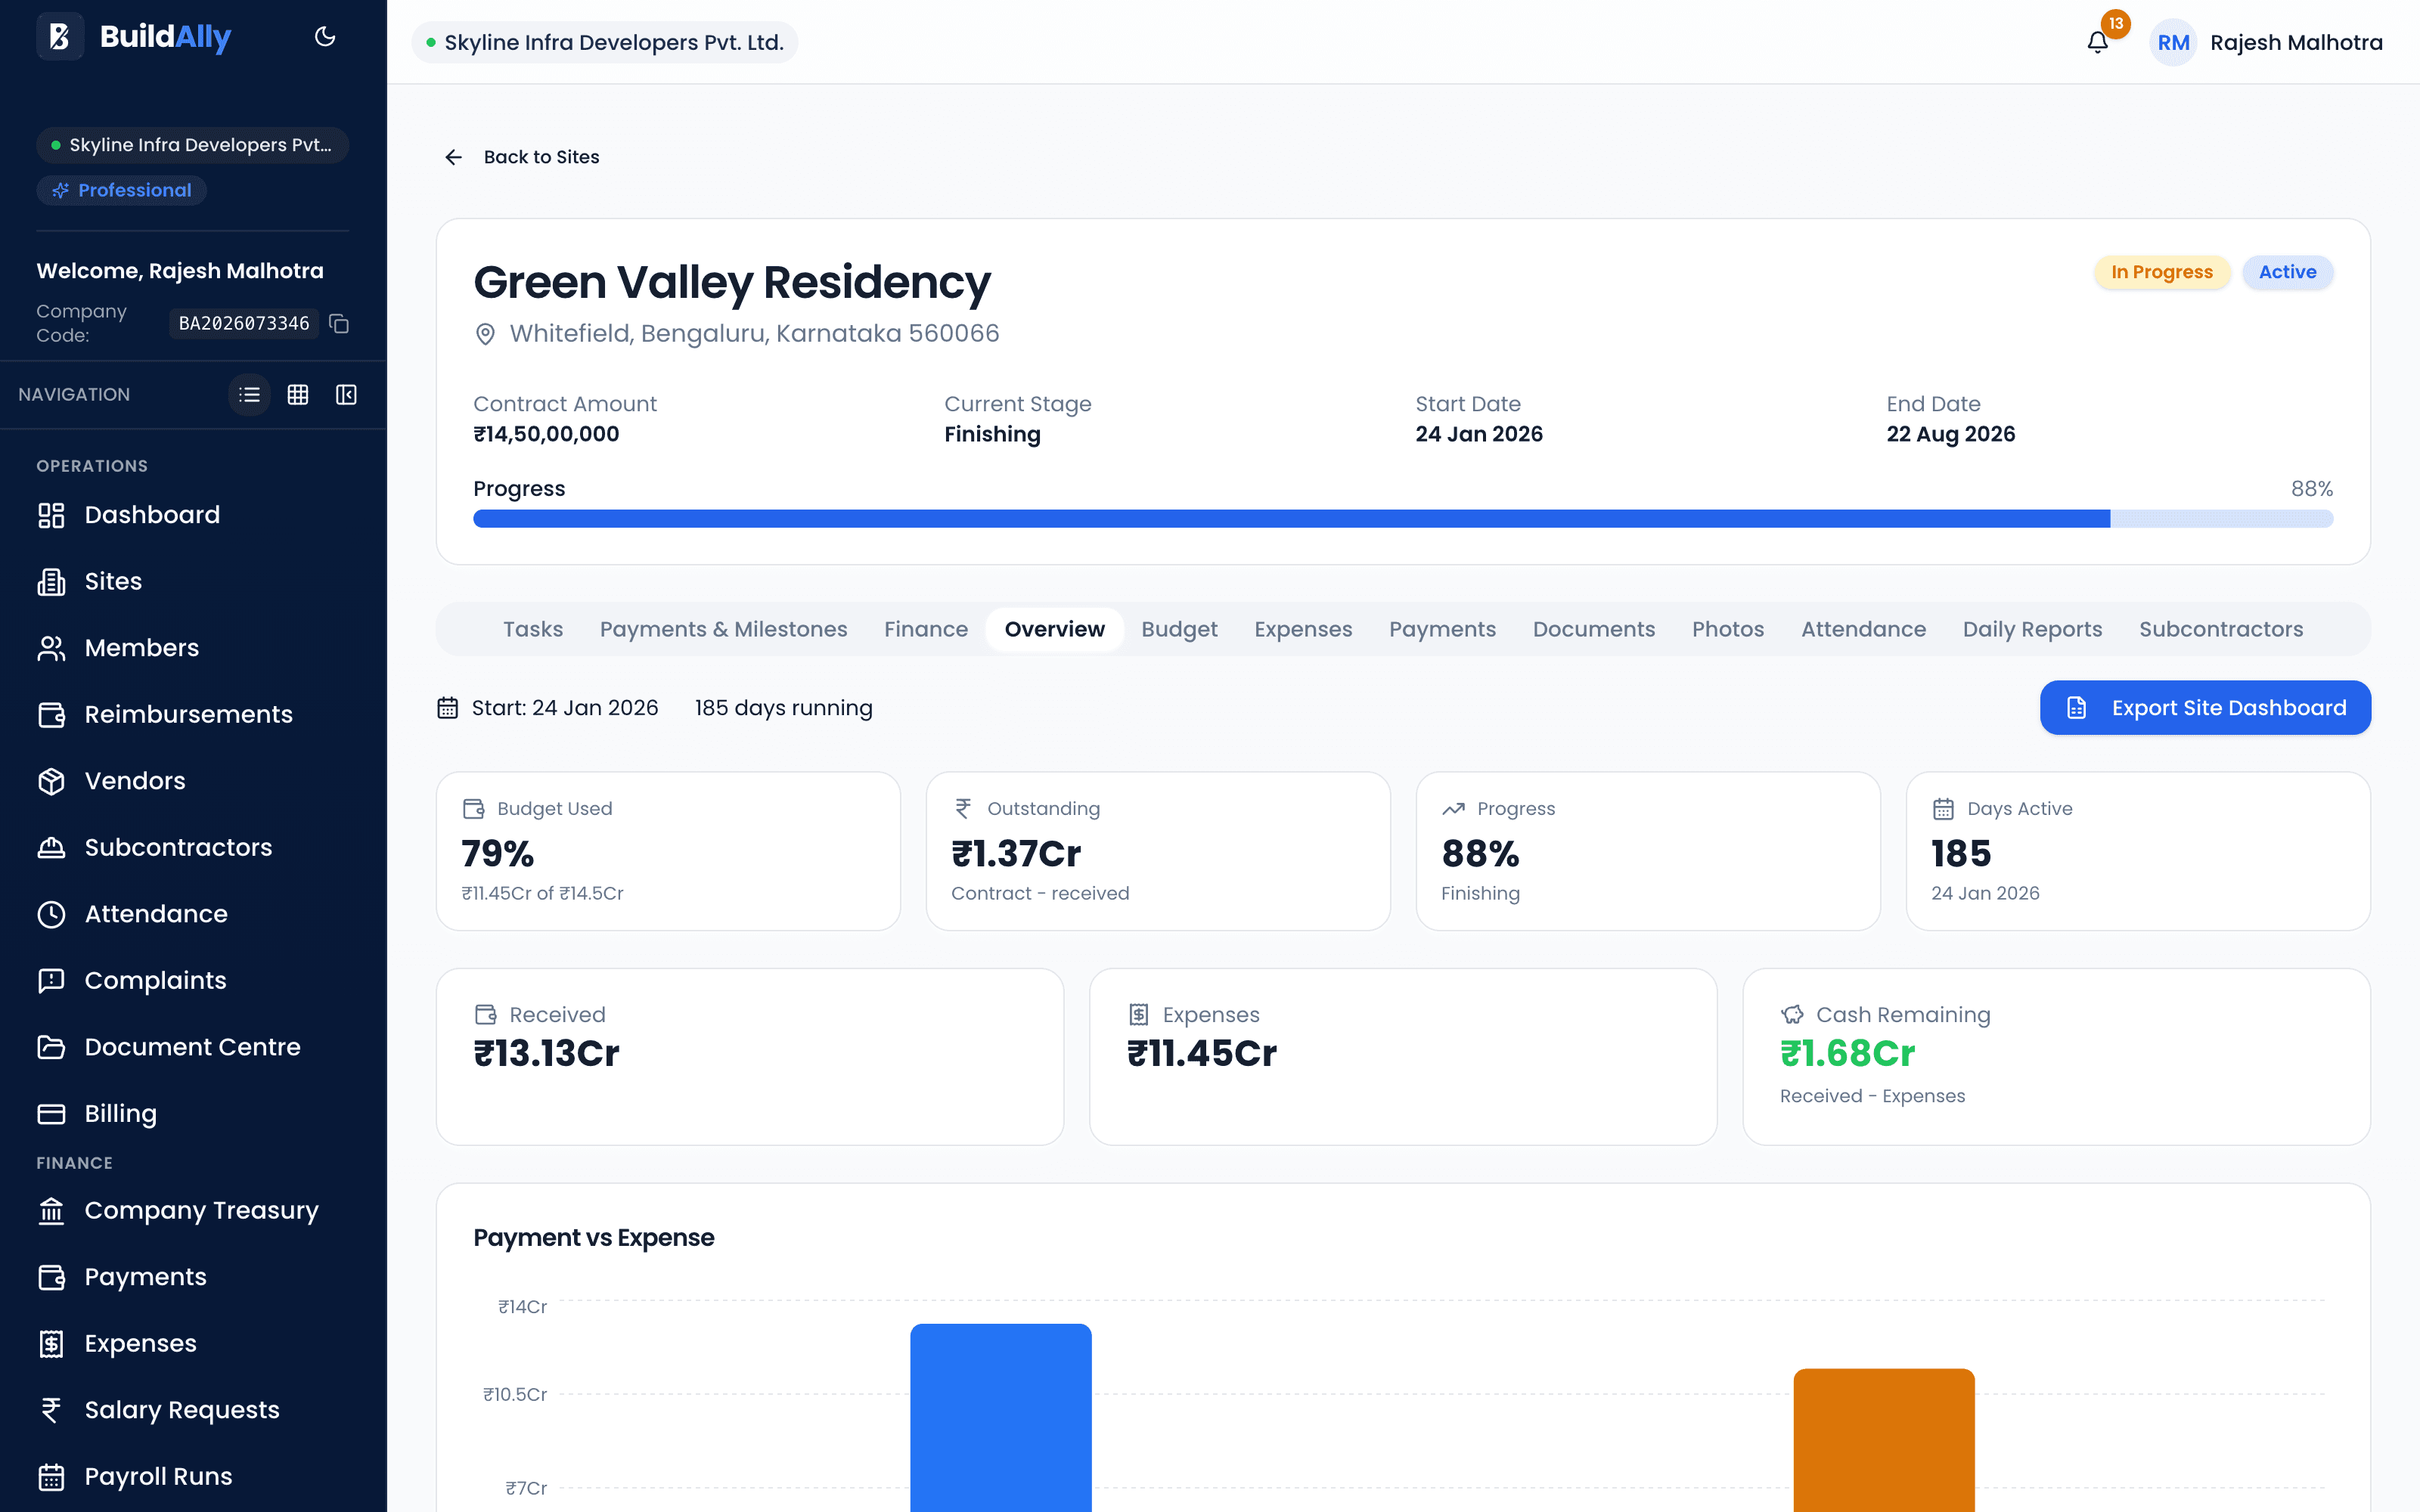Click the Payroll Runs calendar icon
The image size is (2420, 1512).
click(51, 1477)
